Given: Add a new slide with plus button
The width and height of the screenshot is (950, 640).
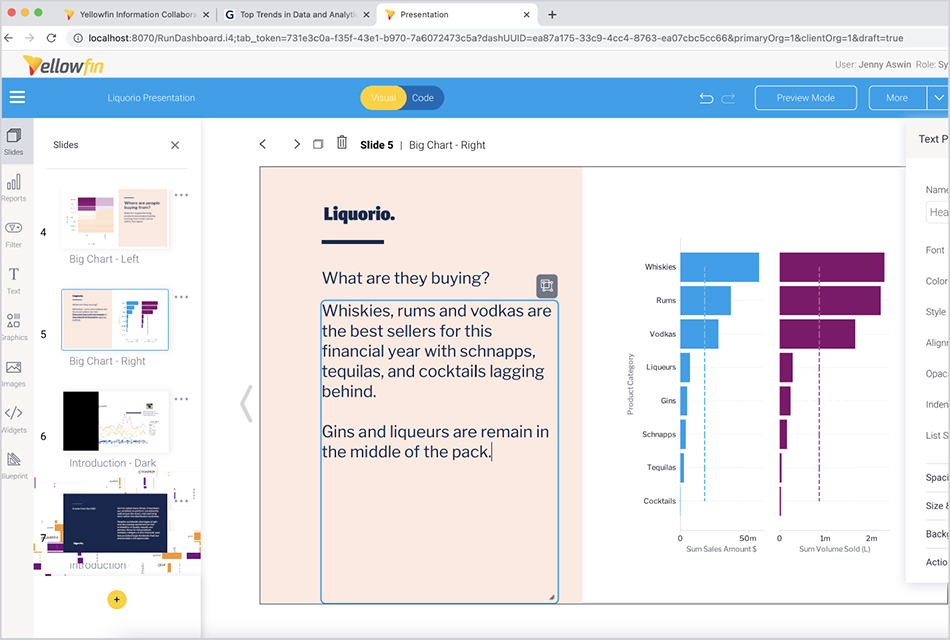Looking at the screenshot, I should tap(116, 600).
